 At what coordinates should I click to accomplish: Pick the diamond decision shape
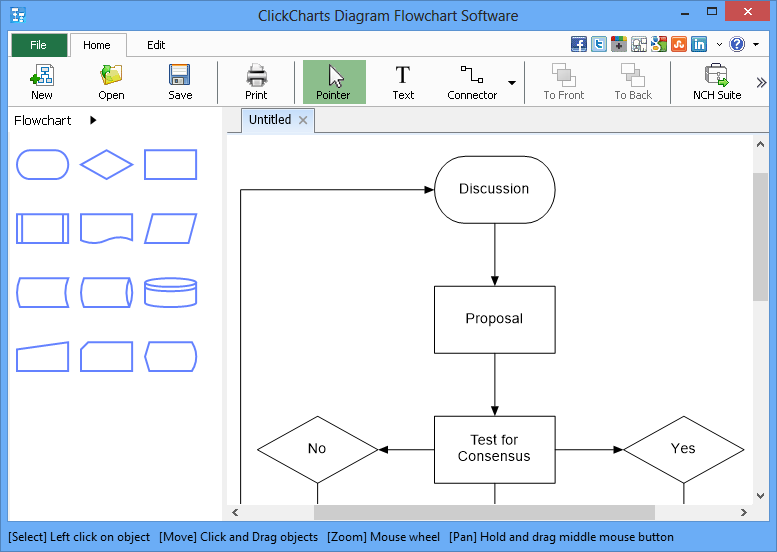click(x=107, y=165)
